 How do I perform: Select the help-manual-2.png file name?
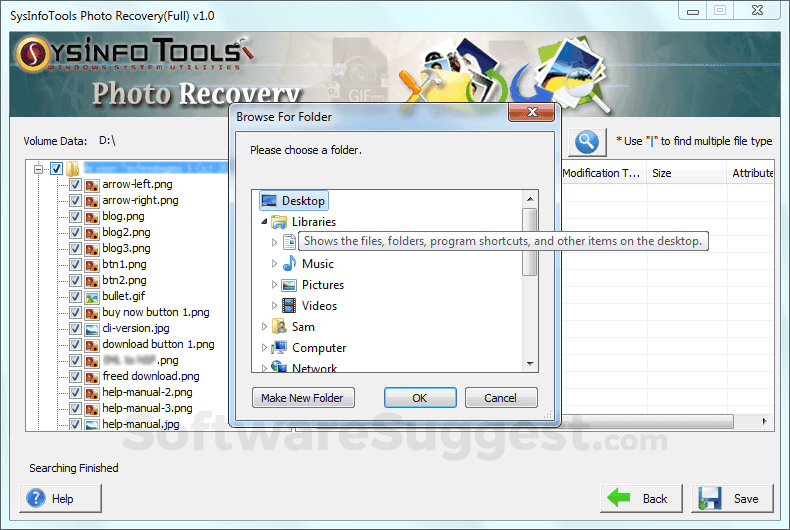point(147,392)
